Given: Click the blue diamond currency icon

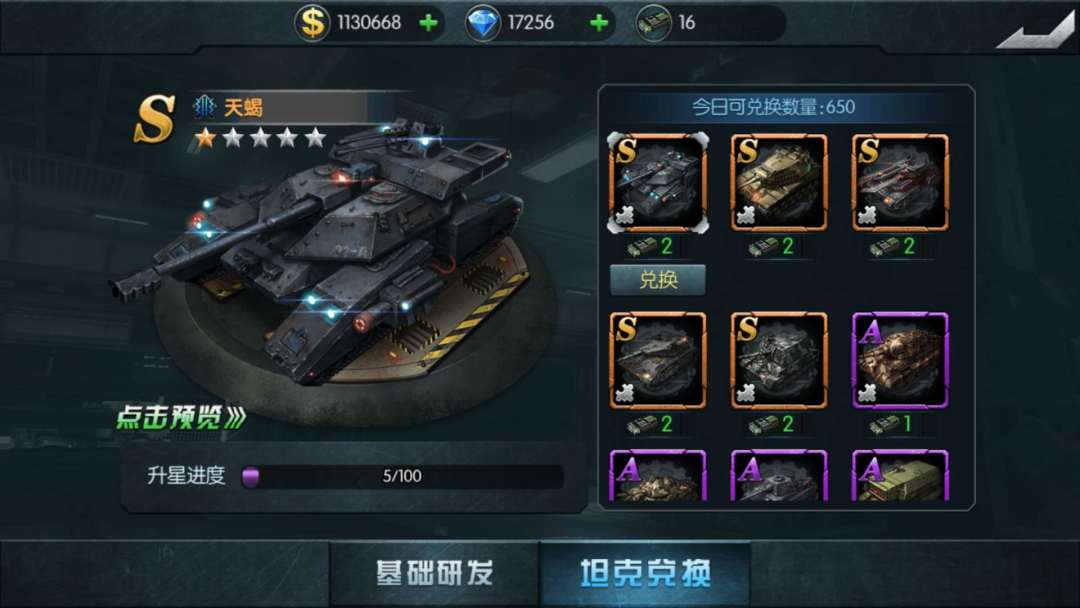Looking at the screenshot, I should [x=482, y=23].
